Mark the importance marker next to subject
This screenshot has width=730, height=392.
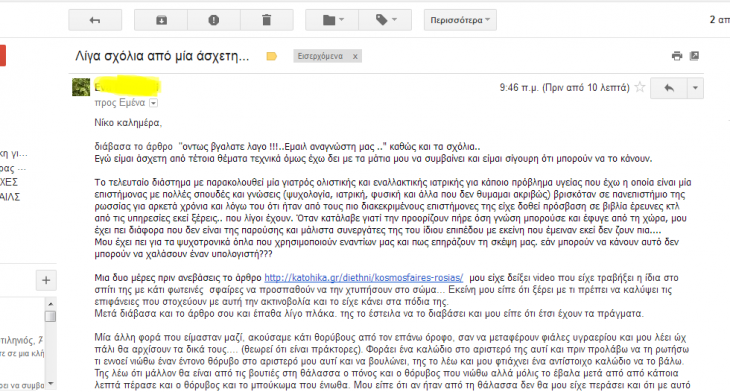(x=271, y=56)
